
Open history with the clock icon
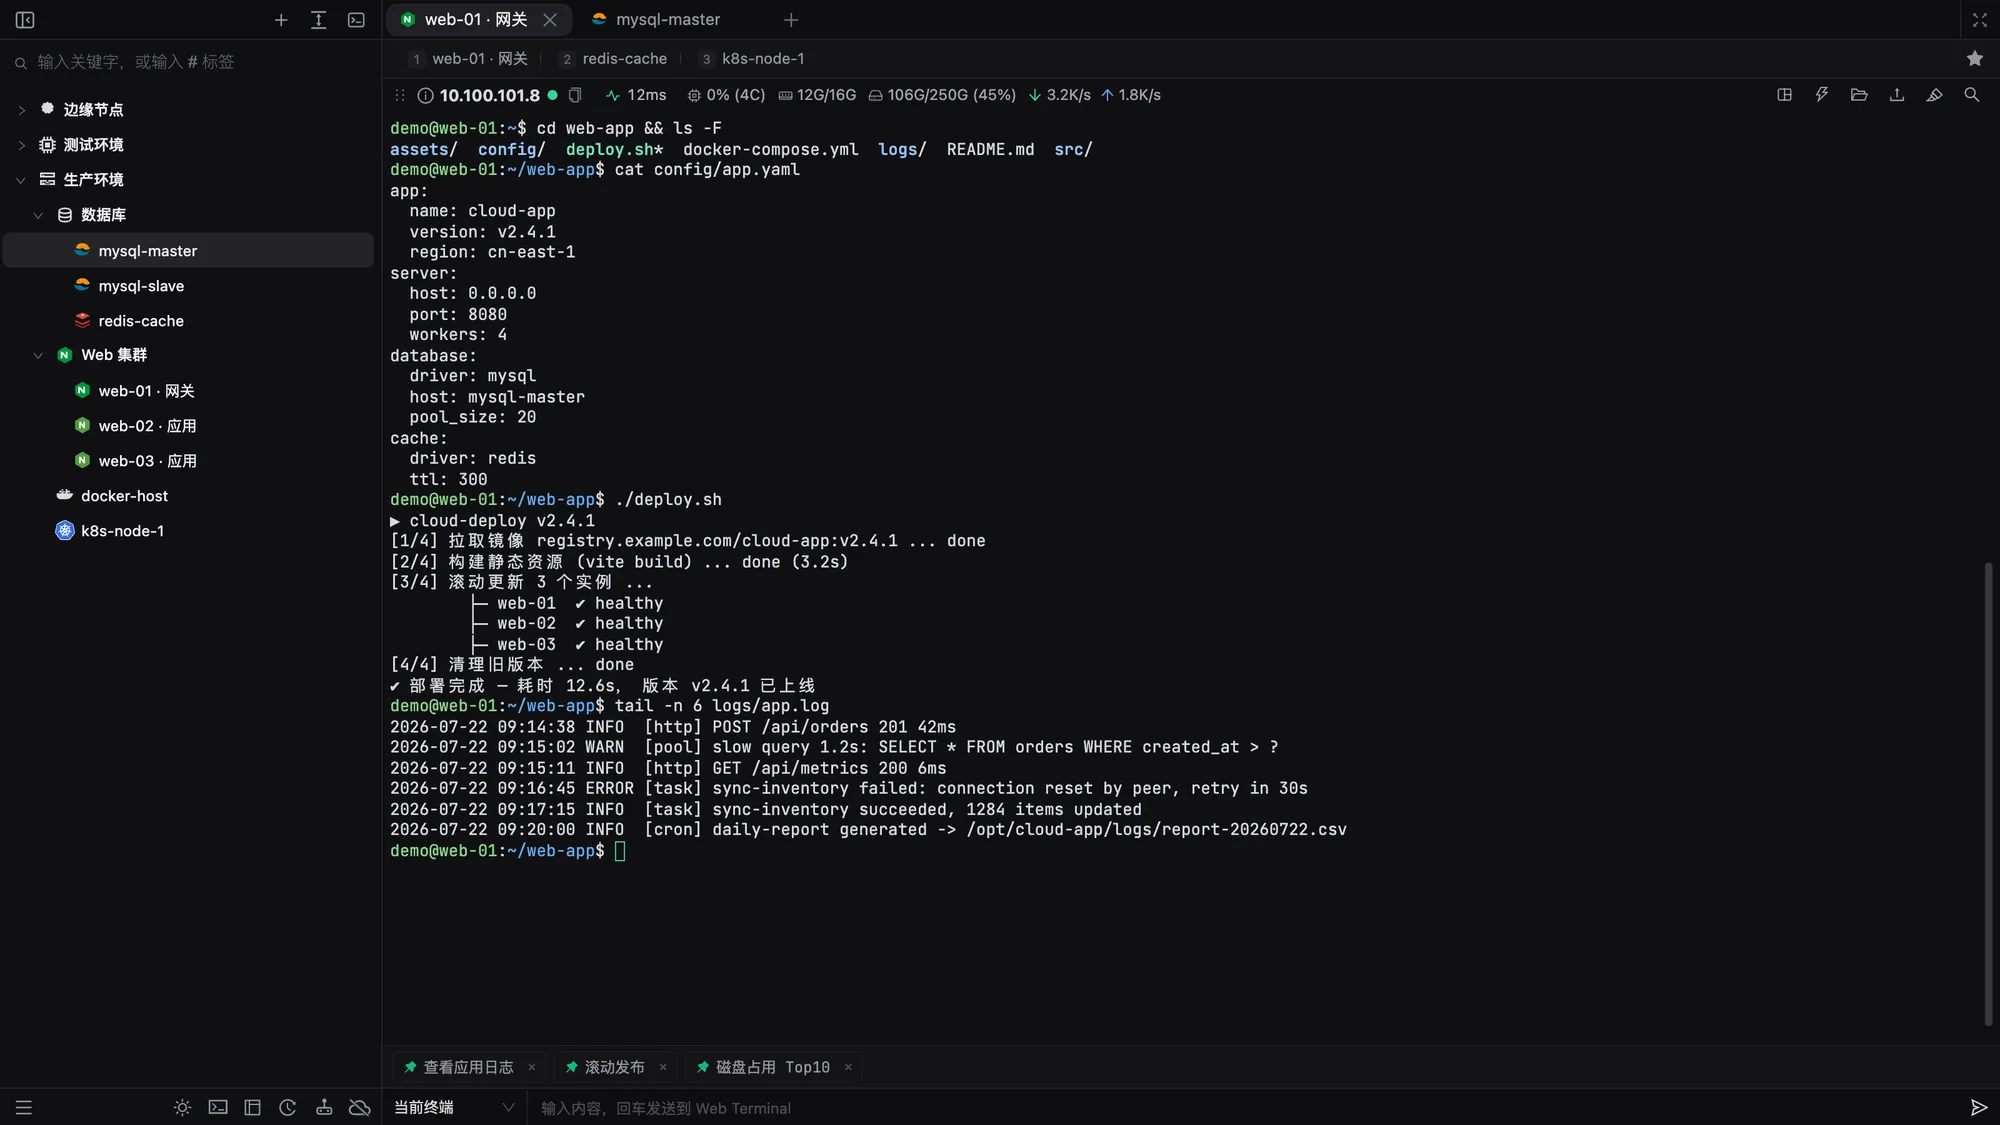pyautogui.click(x=288, y=1107)
